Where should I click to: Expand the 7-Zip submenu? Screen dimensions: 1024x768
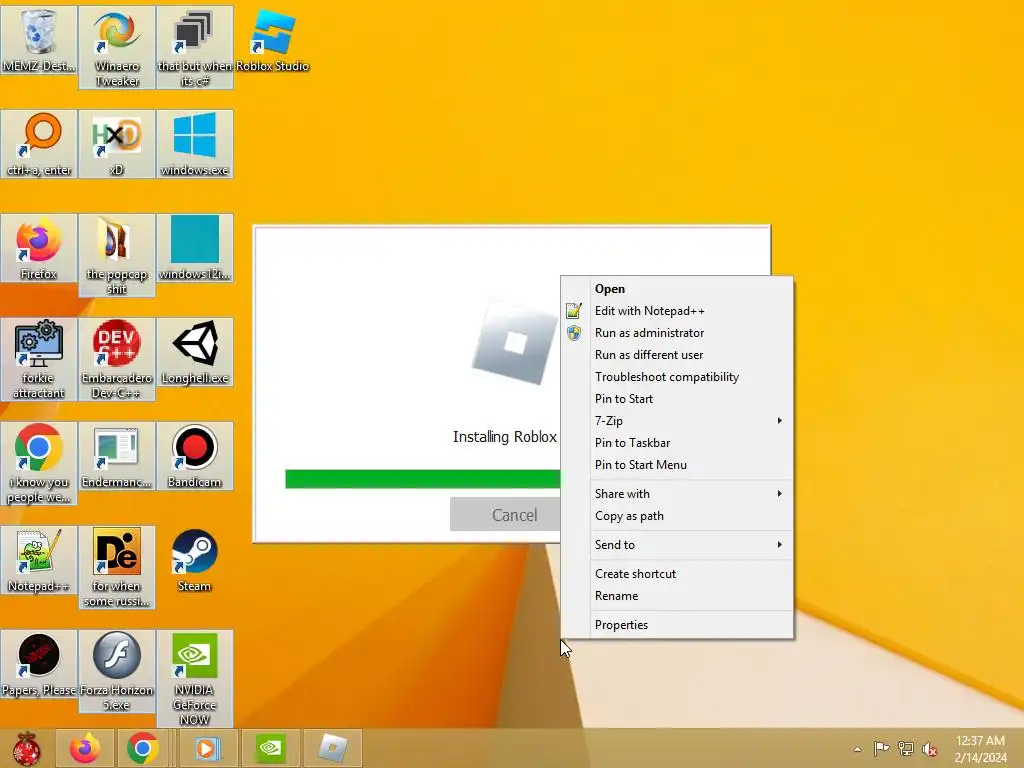(x=678, y=421)
